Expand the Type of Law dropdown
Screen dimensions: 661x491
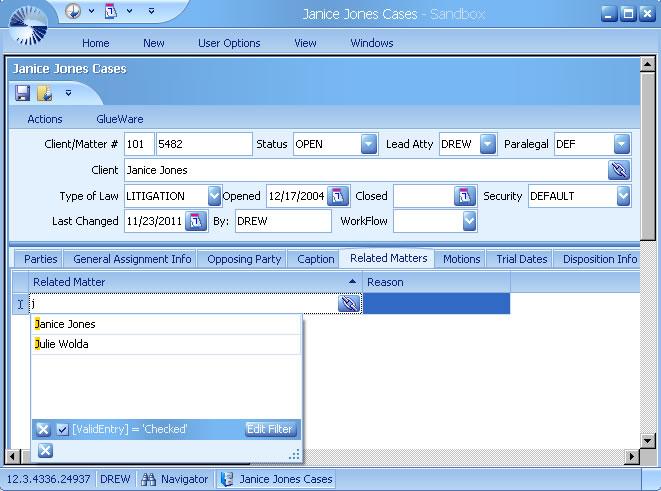pyautogui.click(x=214, y=196)
